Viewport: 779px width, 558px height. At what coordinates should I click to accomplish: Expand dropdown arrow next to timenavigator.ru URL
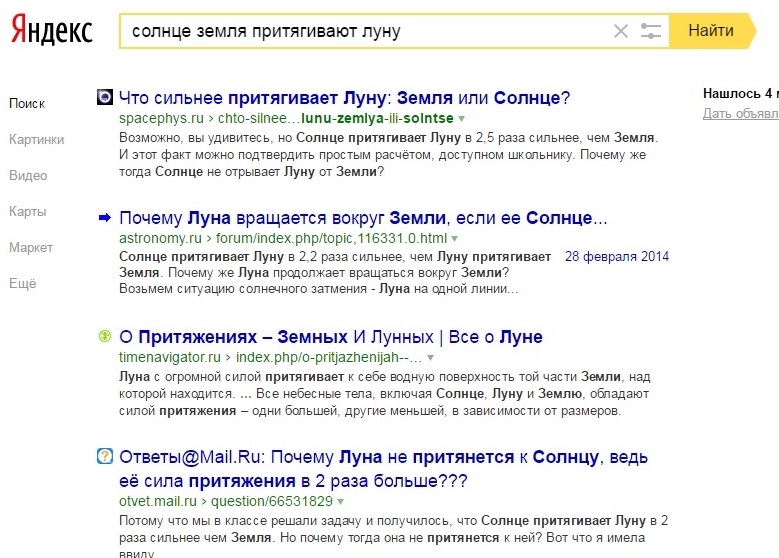click(430, 358)
